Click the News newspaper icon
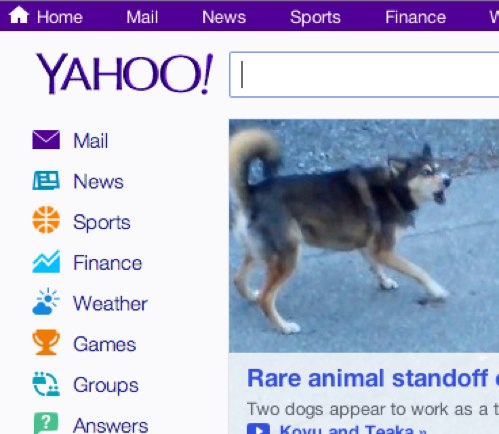 (46, 180)
